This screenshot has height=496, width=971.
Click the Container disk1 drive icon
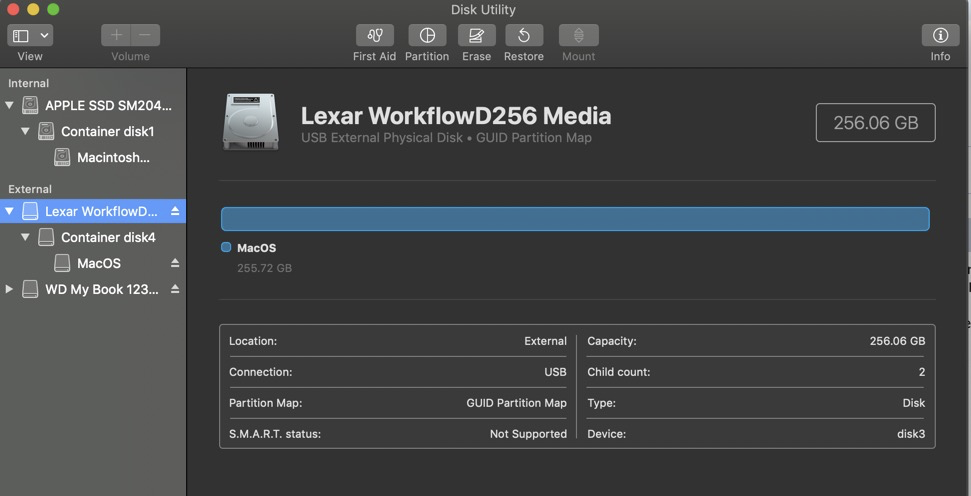pyautogui.click(x=46, y=131)
